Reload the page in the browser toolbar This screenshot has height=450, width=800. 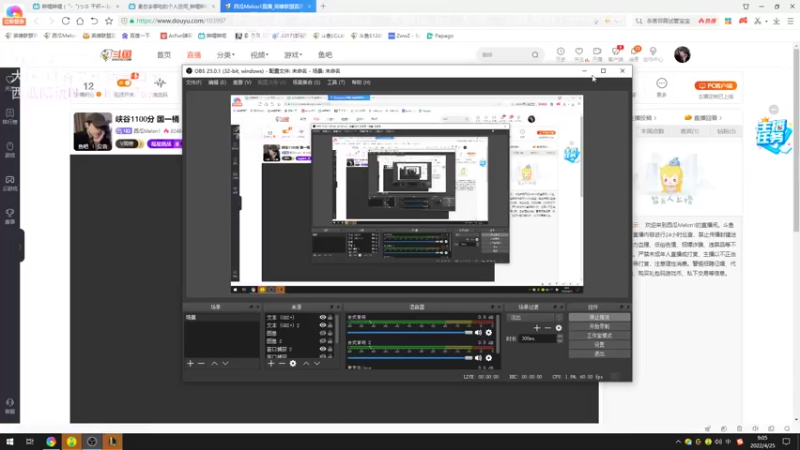click(x=66, y=21)
